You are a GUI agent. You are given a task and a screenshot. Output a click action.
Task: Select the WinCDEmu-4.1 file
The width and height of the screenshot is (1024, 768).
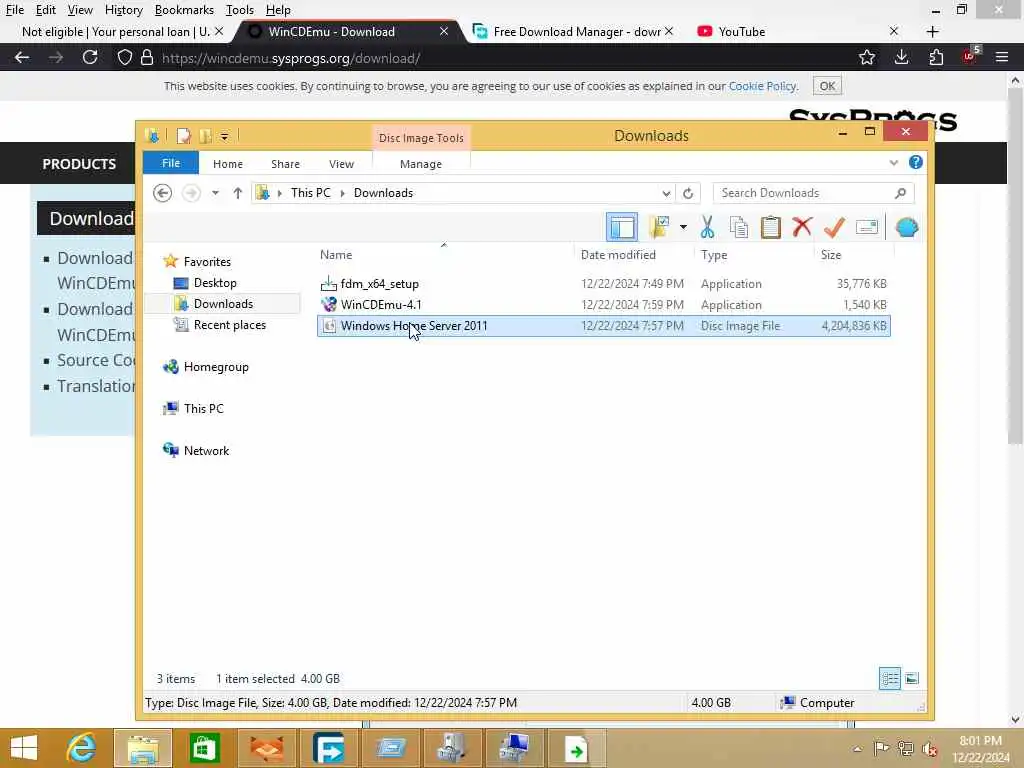tap(603, 304)
